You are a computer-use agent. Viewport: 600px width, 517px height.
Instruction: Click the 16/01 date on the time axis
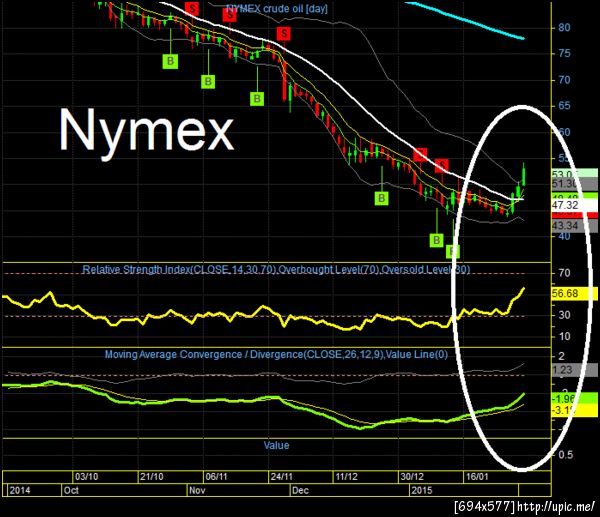(x=477, y=477)
